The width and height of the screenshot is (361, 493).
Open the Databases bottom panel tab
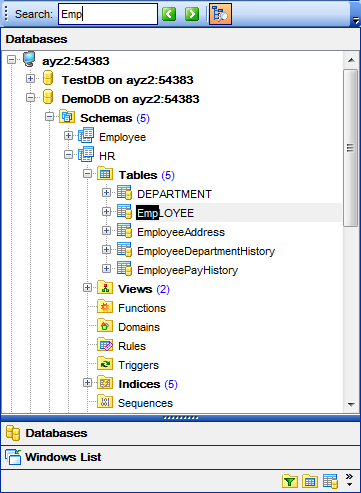(x=180, y=433)
